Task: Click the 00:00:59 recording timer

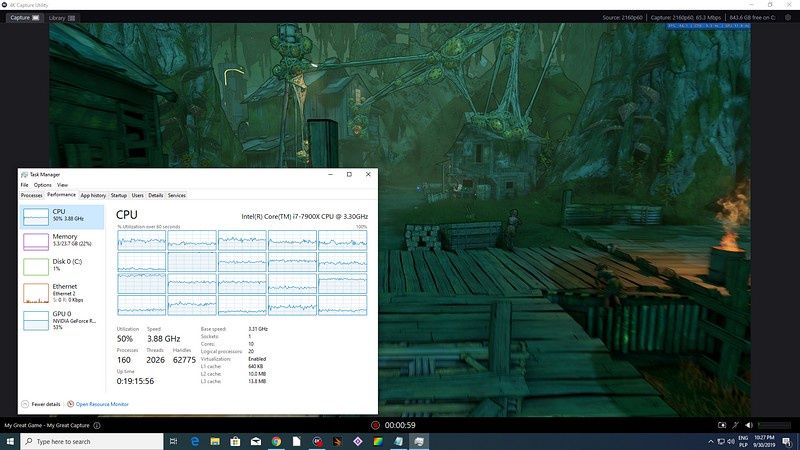Action: click(x=400, y=425)
